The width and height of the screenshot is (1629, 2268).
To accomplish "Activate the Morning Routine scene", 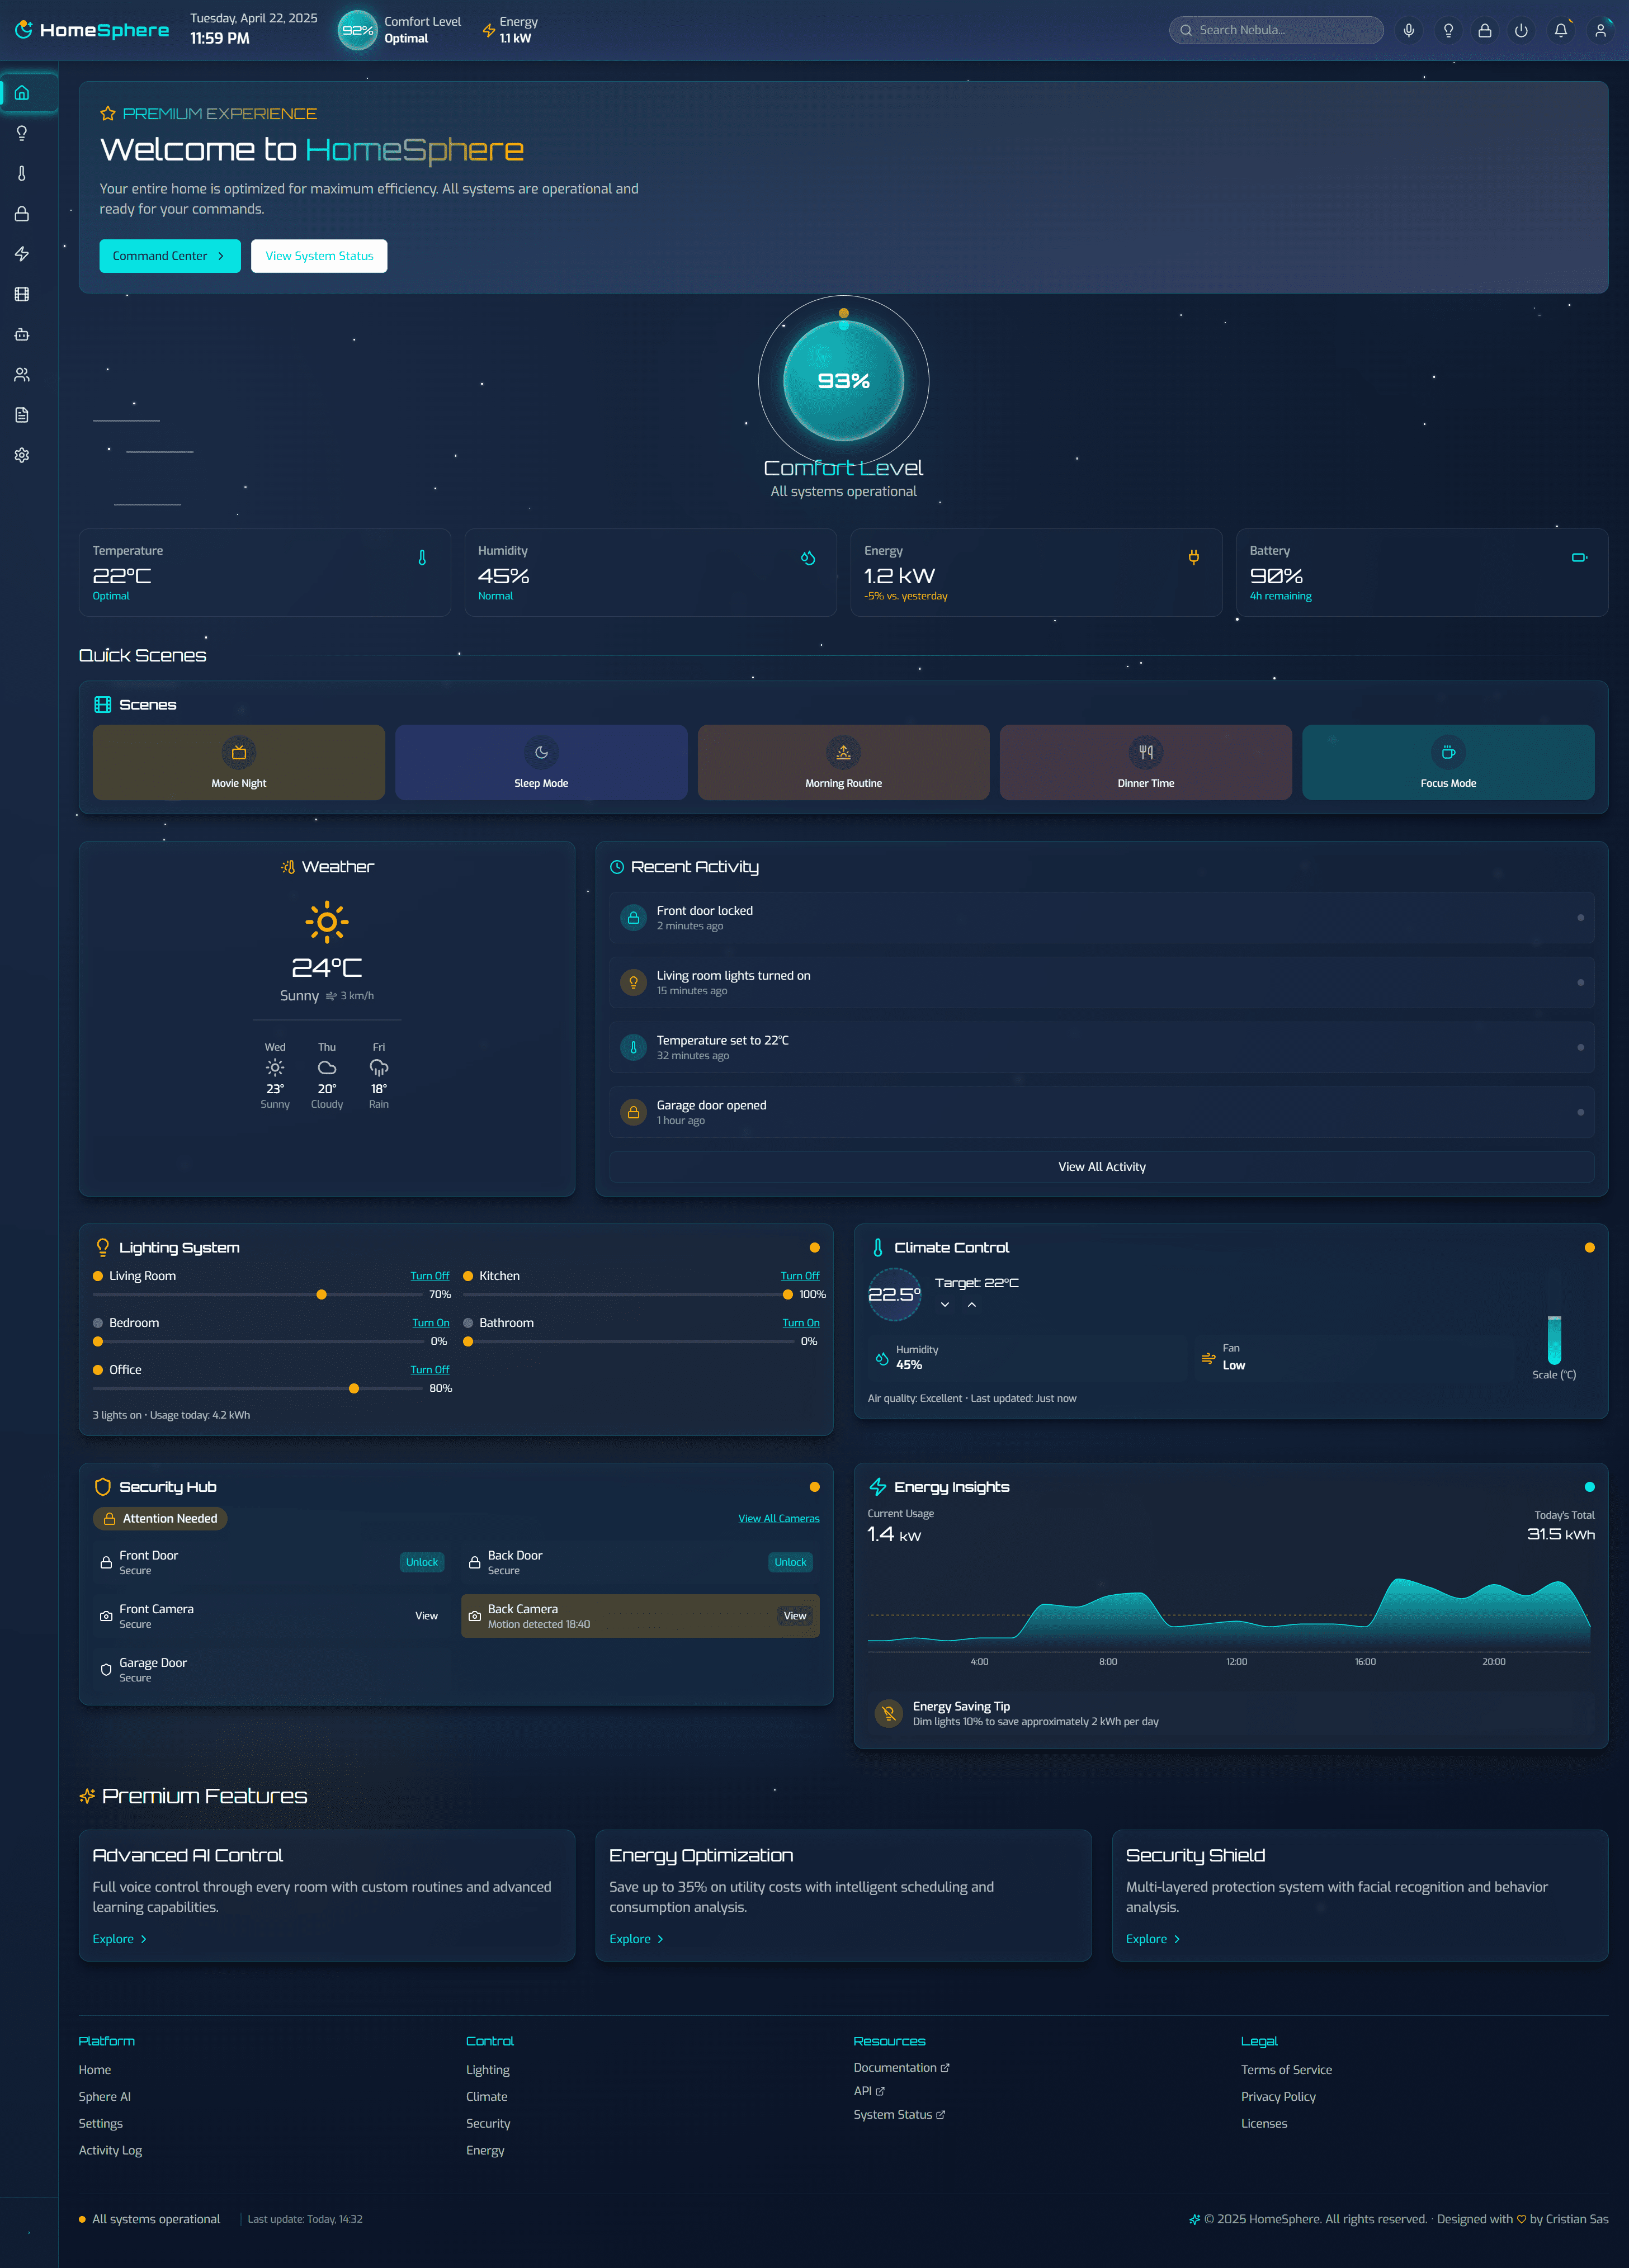I will coord(843,762).
